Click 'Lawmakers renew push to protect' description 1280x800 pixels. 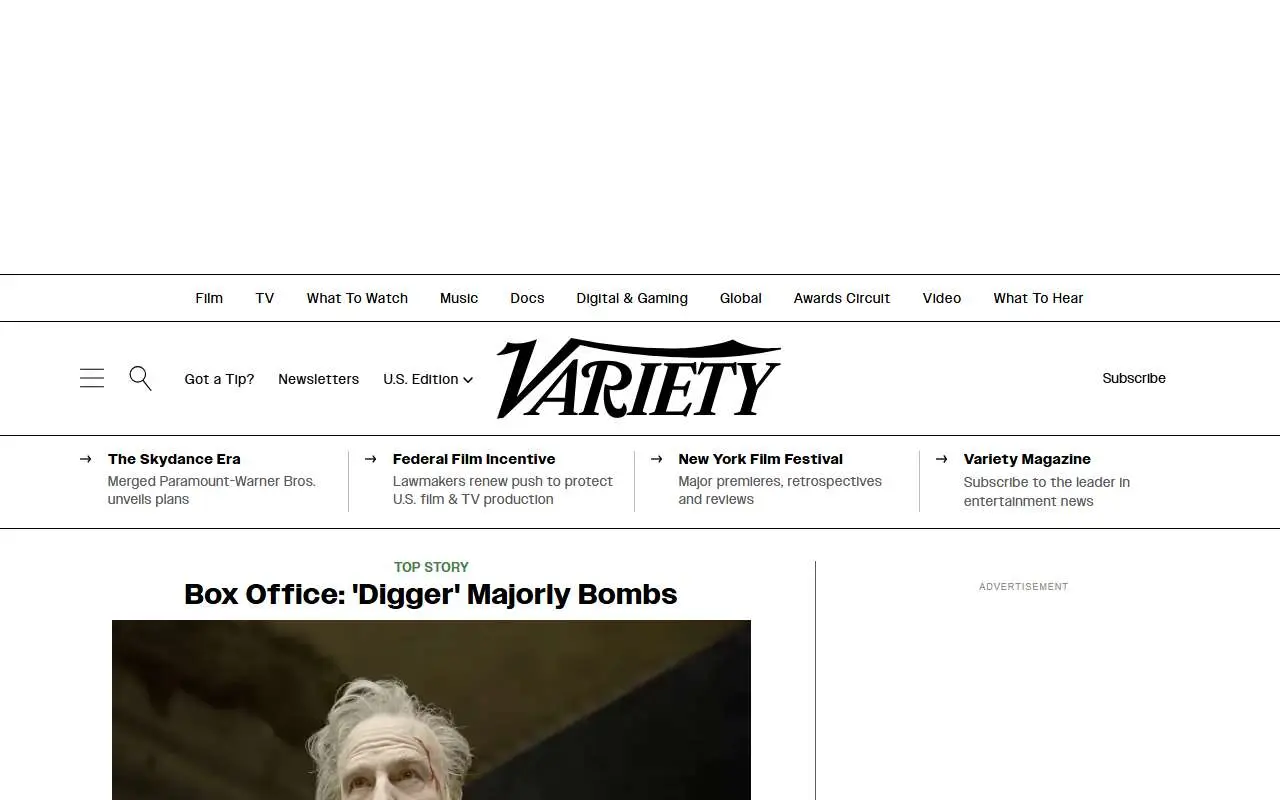503,490
